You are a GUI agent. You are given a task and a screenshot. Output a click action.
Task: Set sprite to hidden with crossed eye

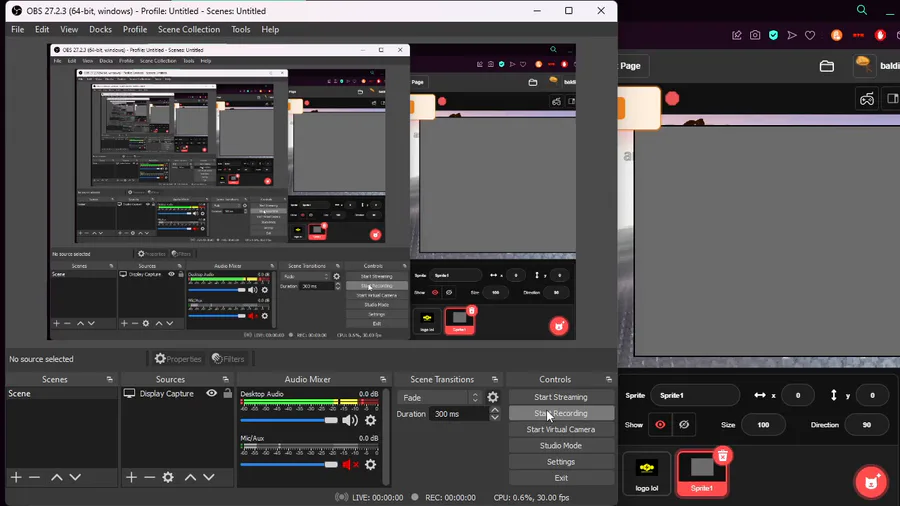(x=684, y=425)
